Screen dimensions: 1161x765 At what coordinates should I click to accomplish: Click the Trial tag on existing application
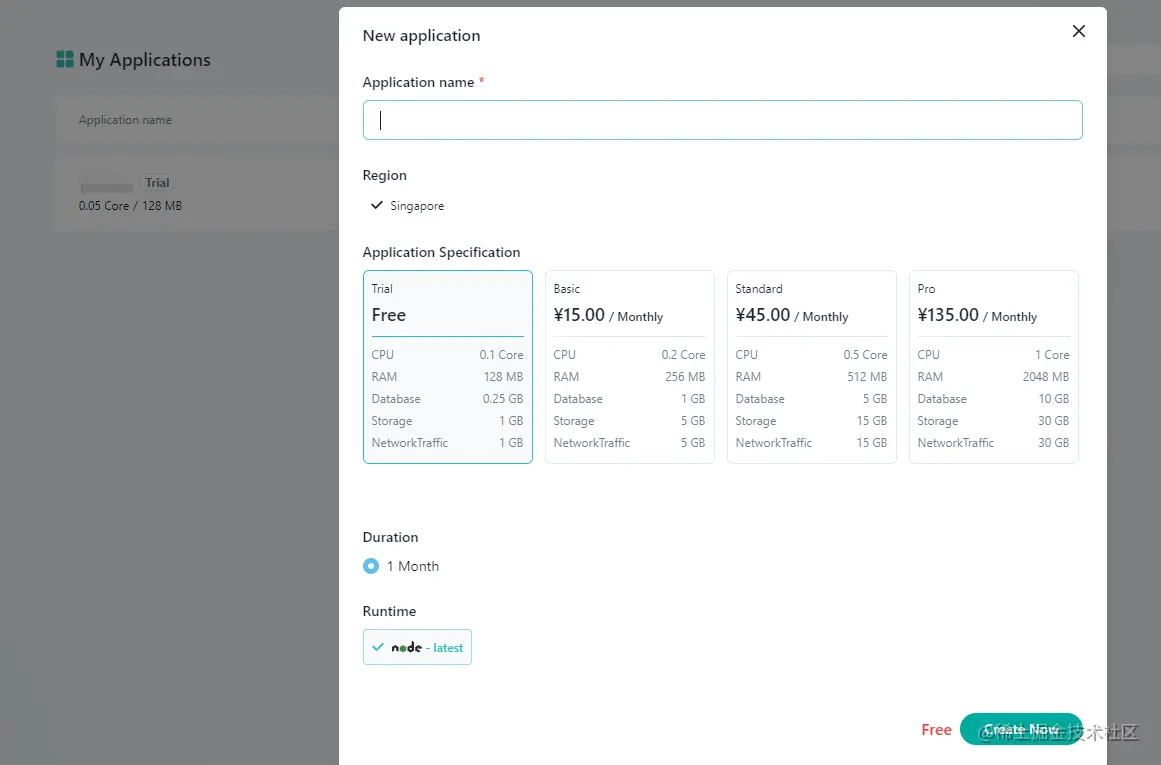coord(157,182)
